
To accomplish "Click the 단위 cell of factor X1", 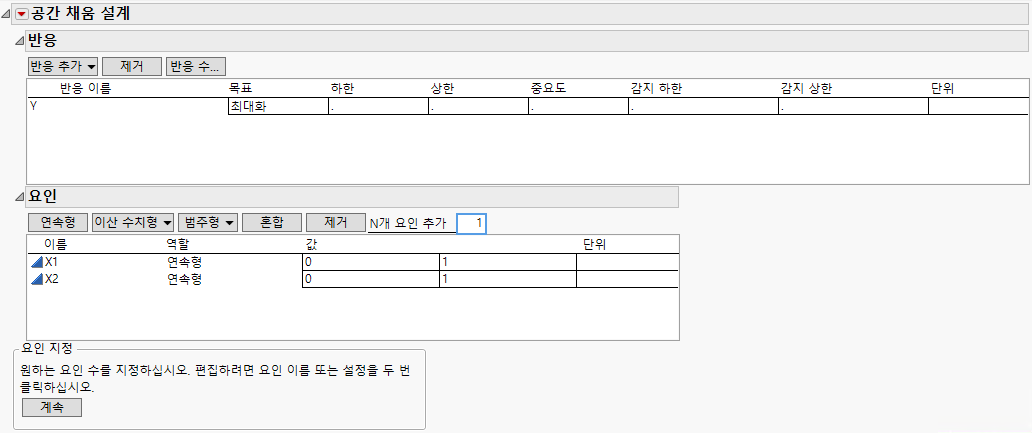I will pyautogui.click(x=627, y=262).
